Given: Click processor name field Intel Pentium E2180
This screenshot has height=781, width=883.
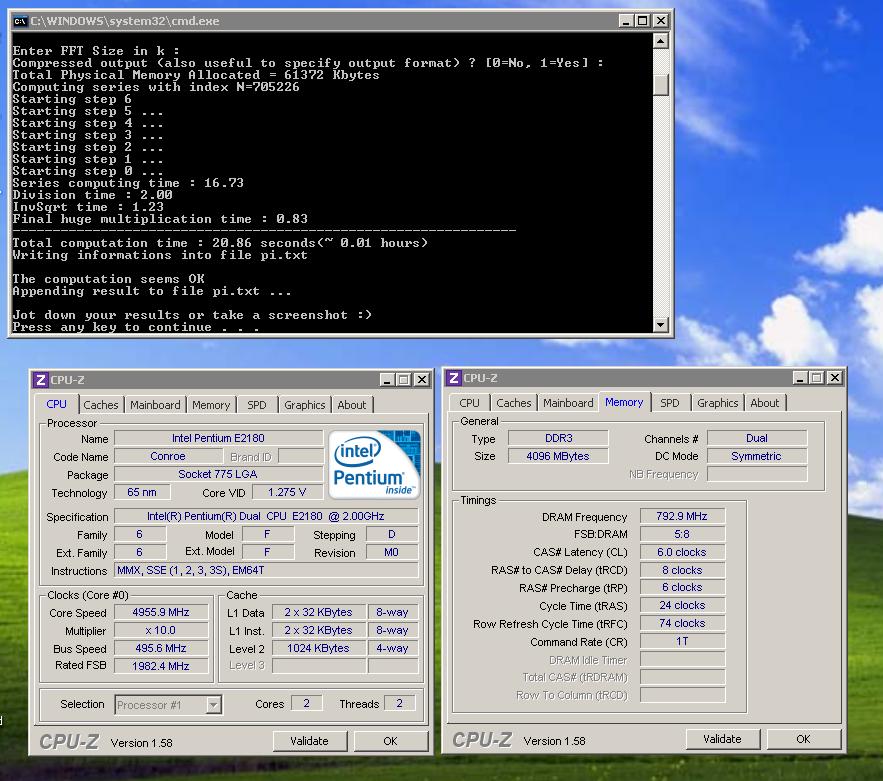Looking at the screenshot, I should (x=218, y=438).
